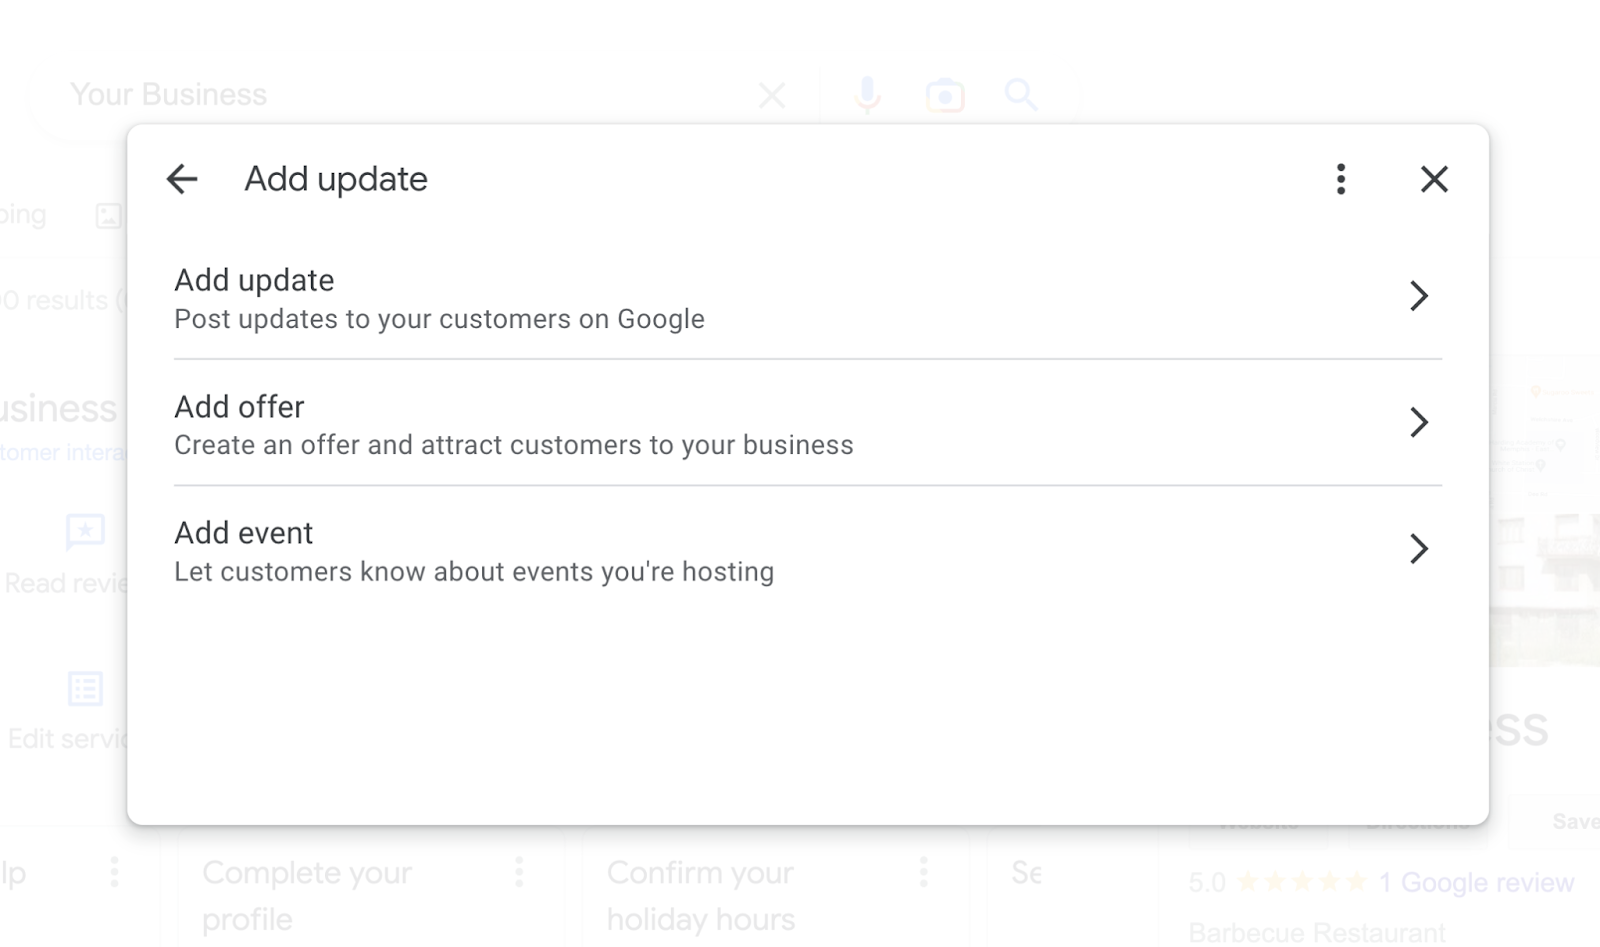Clear the search box with X icon
The height and width of the screenshot is (947, 1600).
coord(772,96)
